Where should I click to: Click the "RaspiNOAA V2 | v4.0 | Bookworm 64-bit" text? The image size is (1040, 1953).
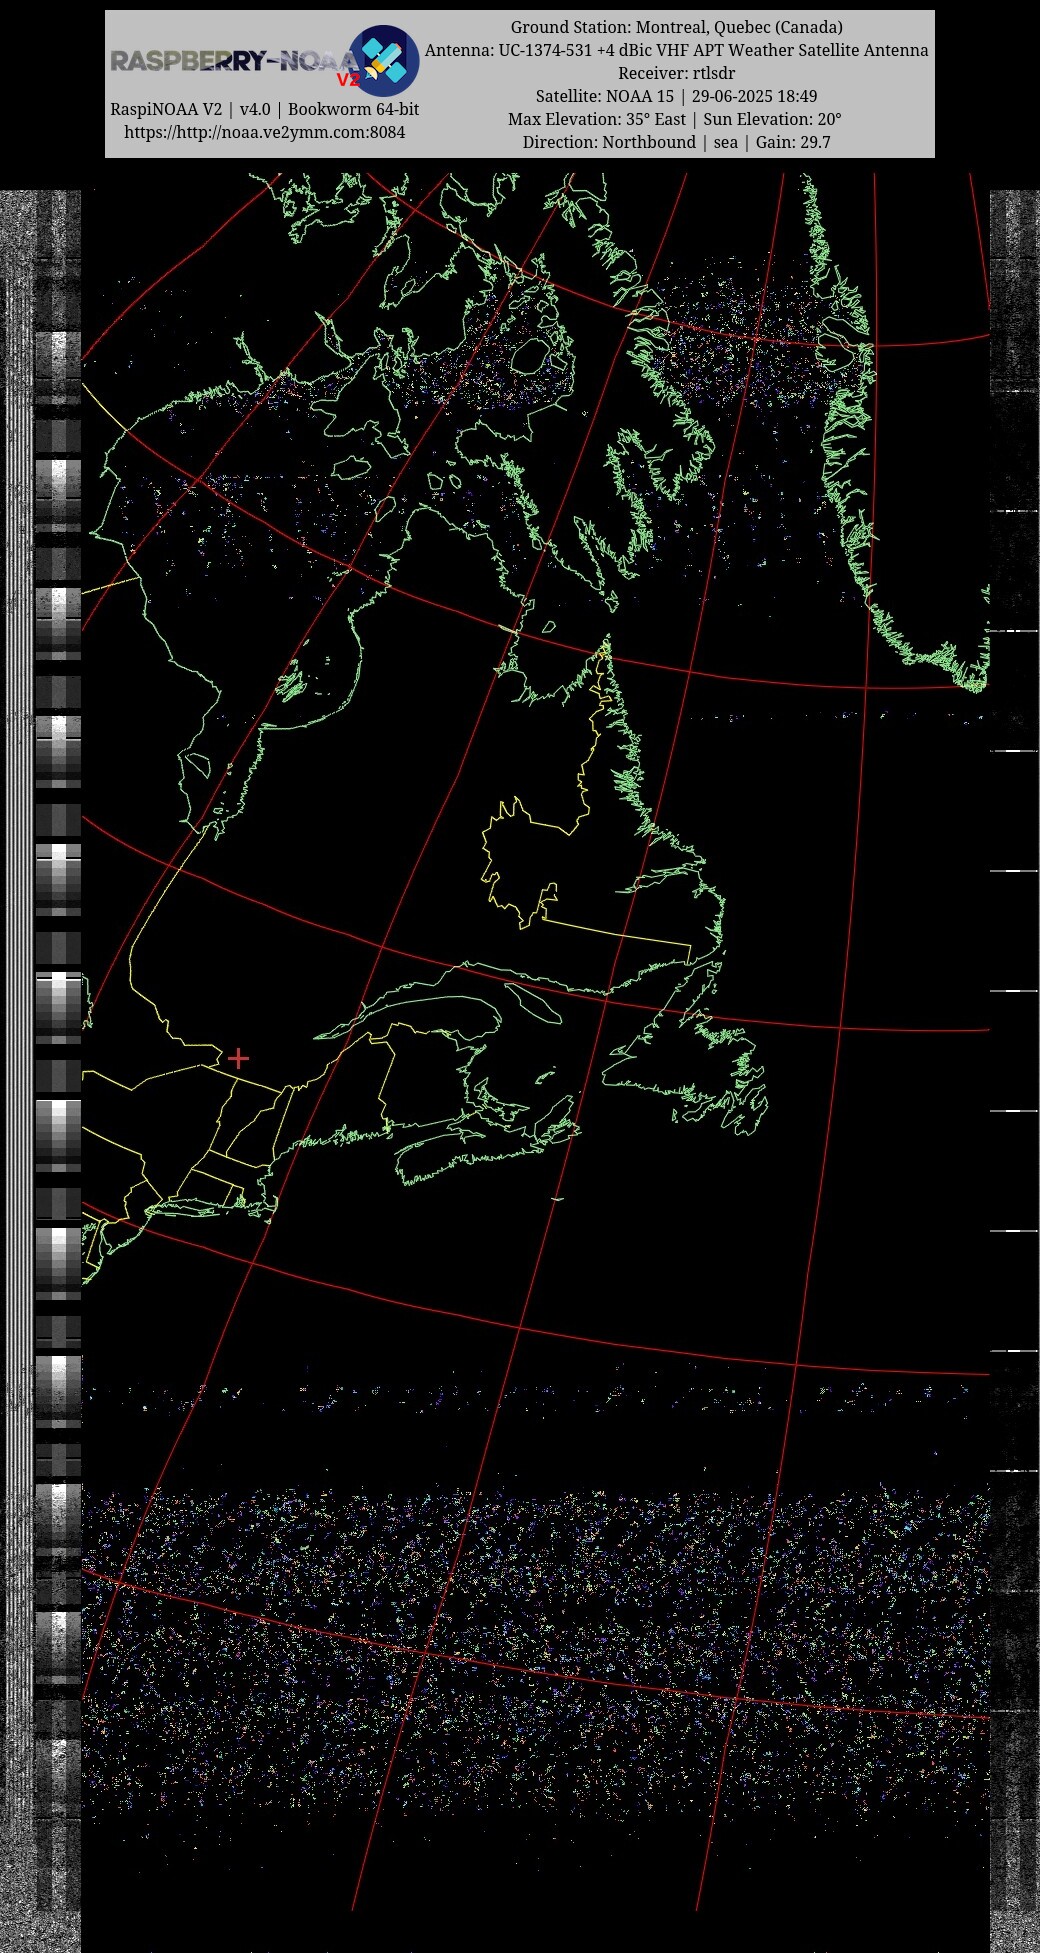coord(265,109)
